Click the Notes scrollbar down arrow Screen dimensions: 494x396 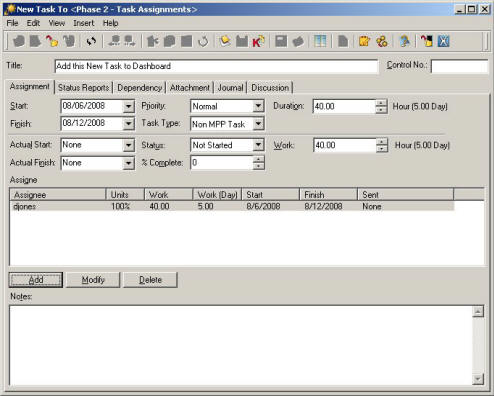point(478,379)
